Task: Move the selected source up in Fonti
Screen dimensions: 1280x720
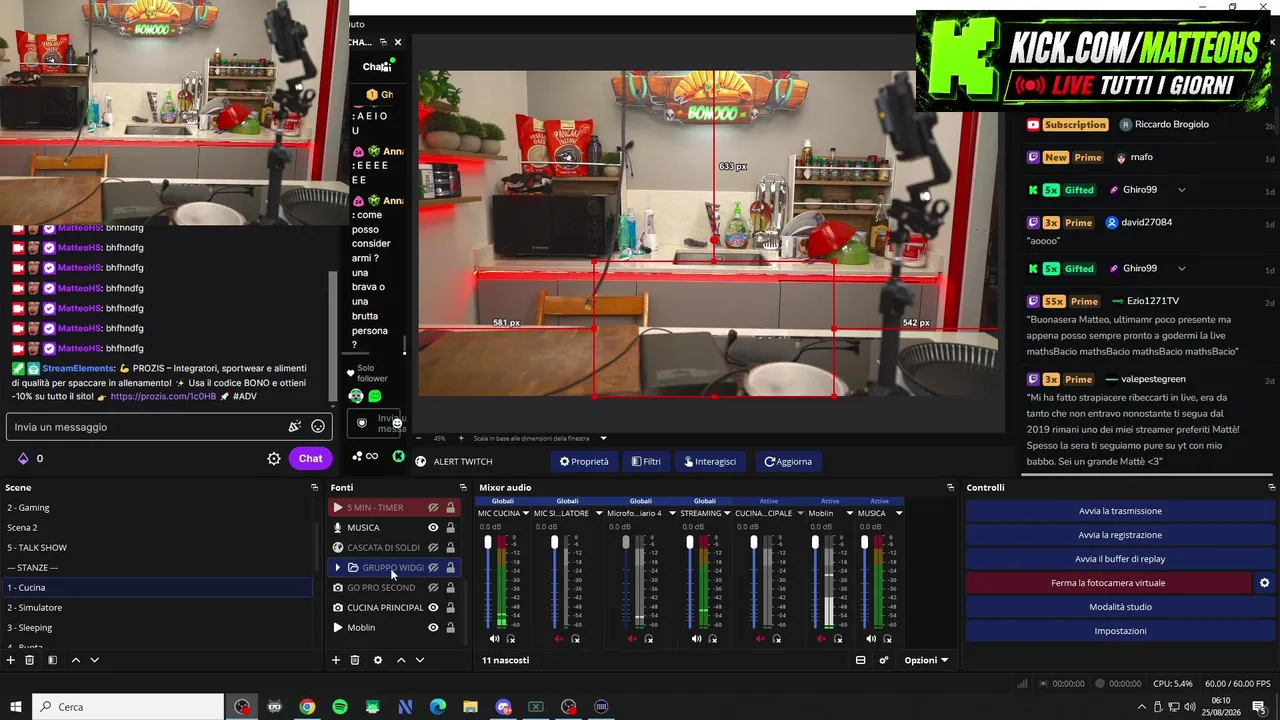Action: (x=401, y=660)
